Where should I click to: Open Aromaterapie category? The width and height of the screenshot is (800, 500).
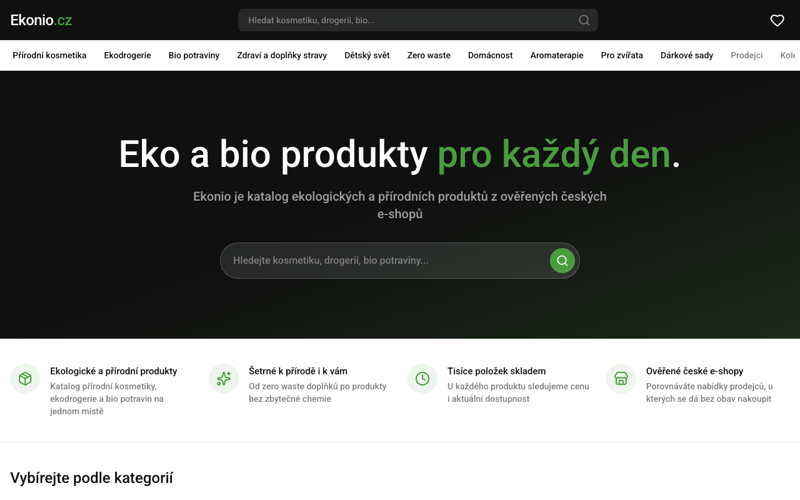point(557,55)
